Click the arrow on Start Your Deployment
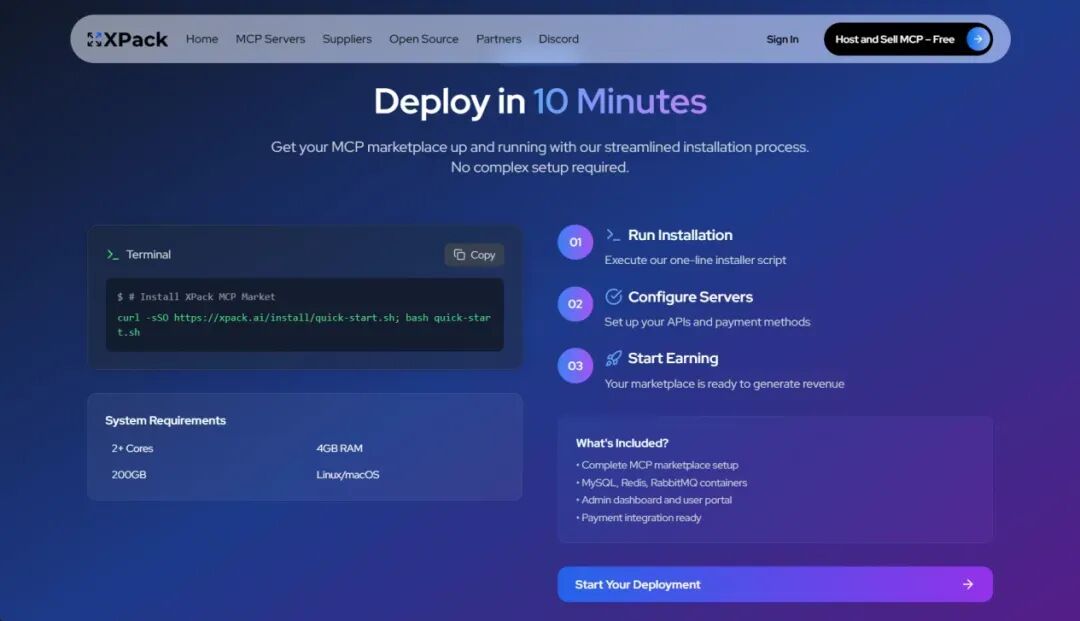Image resolution: width=1080 pixels, height=621 pixels. [968, 585]
